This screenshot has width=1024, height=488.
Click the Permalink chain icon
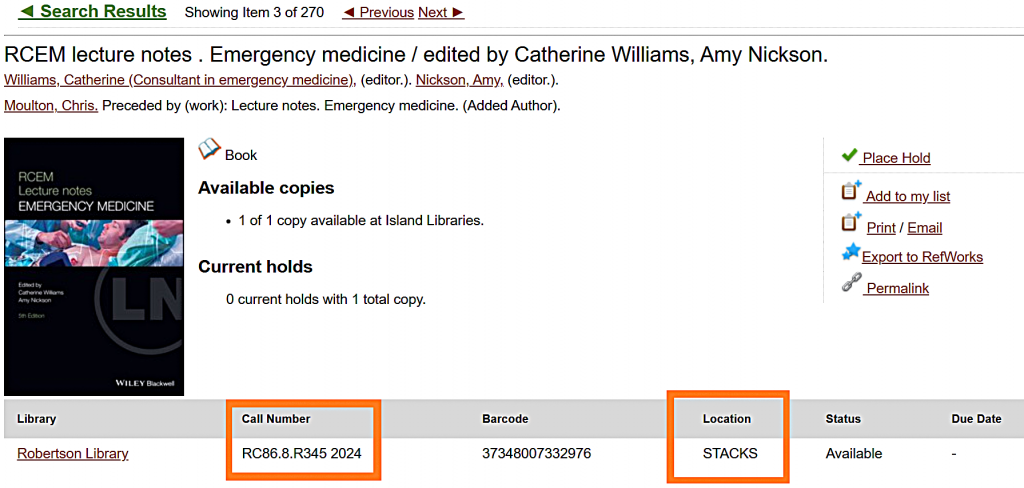(x=851, y=284)
